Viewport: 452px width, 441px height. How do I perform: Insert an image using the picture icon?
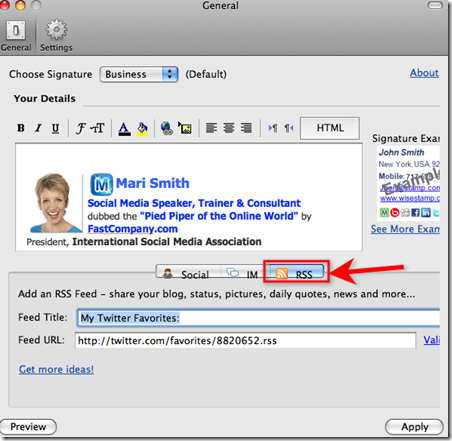pos(185,128)
